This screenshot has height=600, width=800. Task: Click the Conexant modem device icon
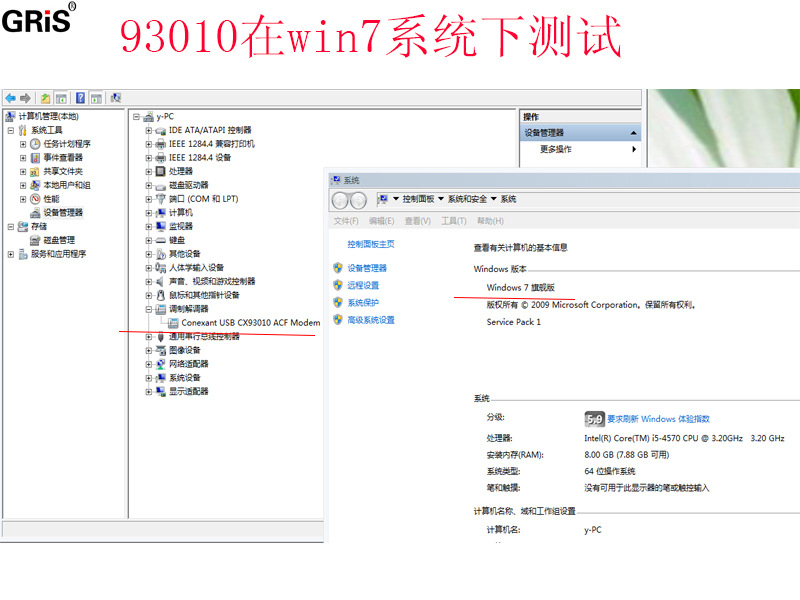coord(173,323)
